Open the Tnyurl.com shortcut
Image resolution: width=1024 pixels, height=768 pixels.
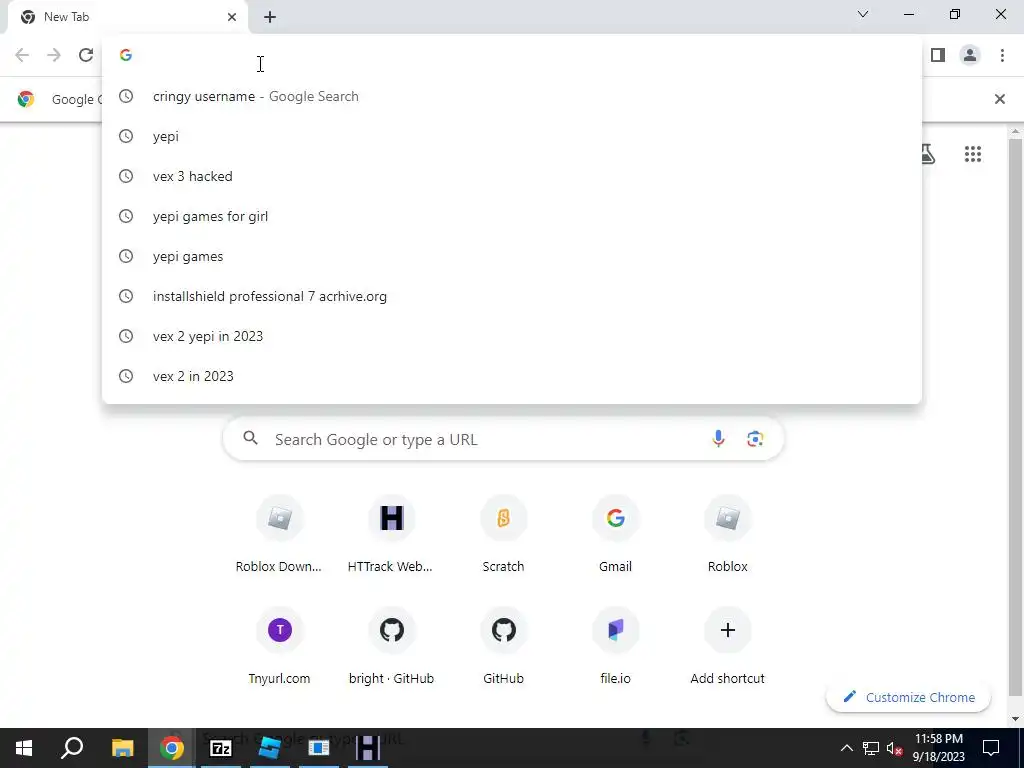point(279,647)
